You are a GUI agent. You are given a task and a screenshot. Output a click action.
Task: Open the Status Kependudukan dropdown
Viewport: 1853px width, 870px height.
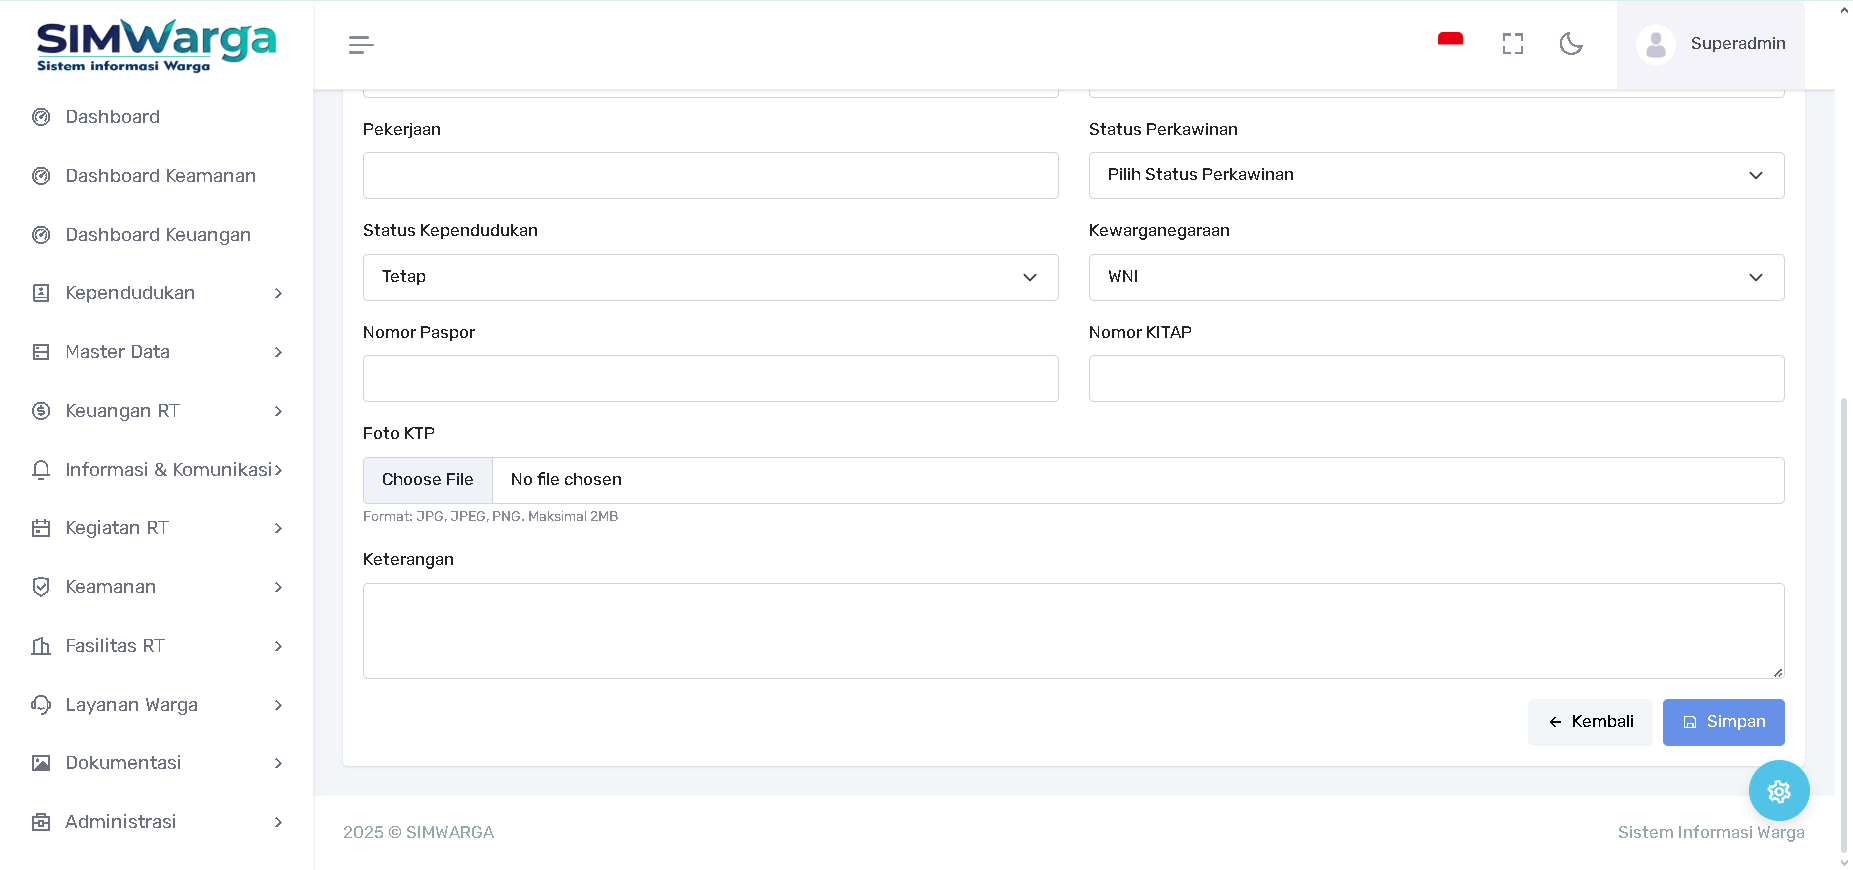click(710, 277)
